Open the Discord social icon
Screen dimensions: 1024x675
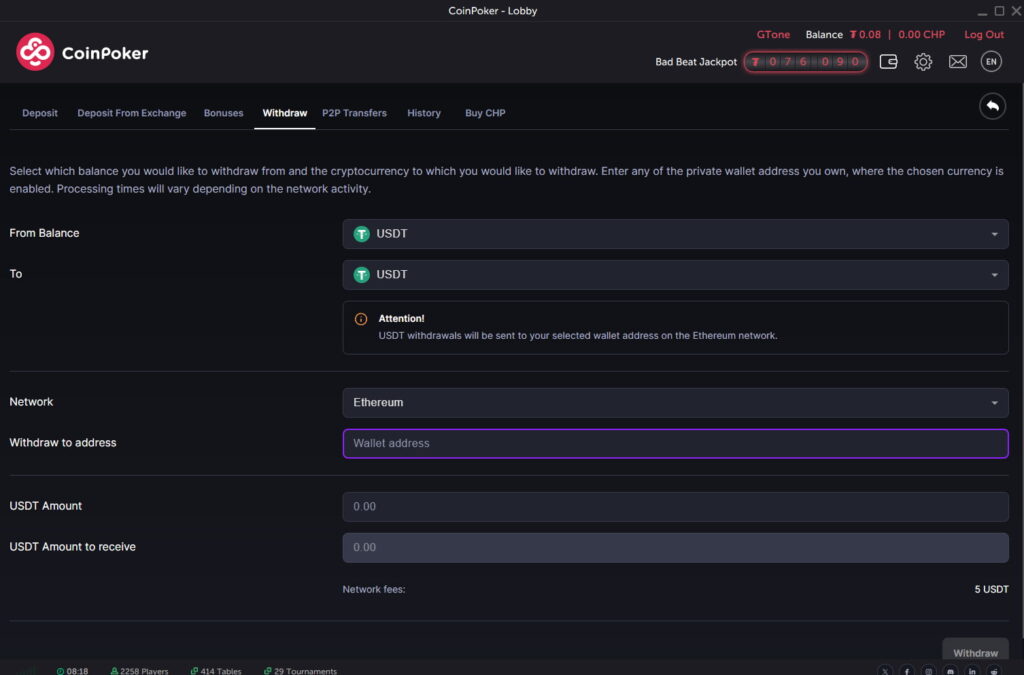tap(950, 670)
